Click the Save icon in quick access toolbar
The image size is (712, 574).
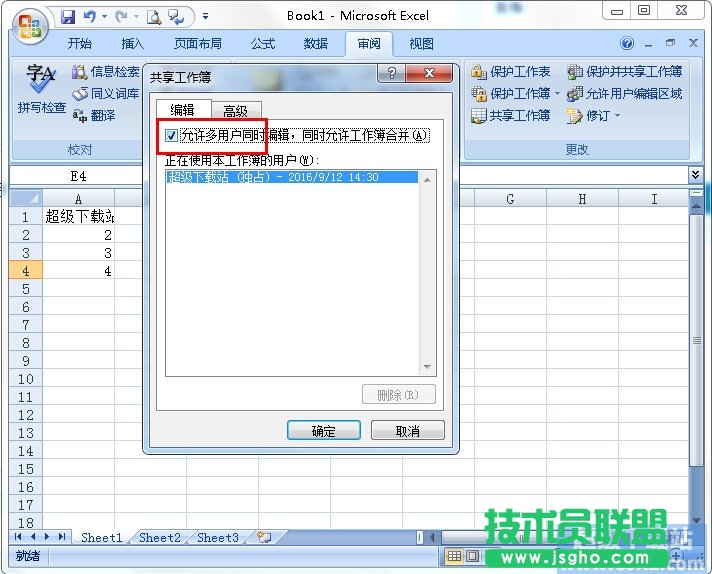(68, 16)
